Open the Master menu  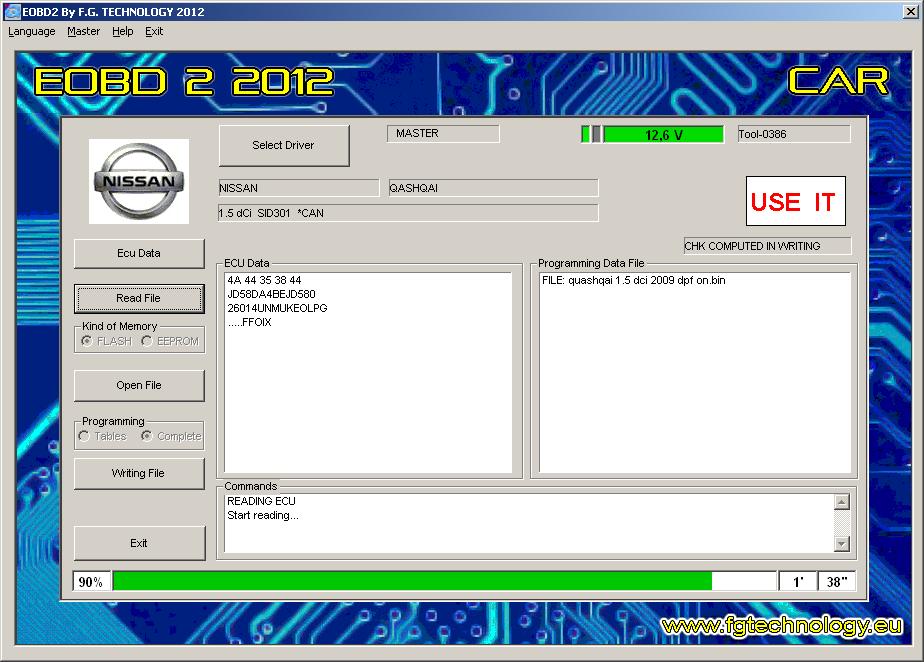[83, 31]
